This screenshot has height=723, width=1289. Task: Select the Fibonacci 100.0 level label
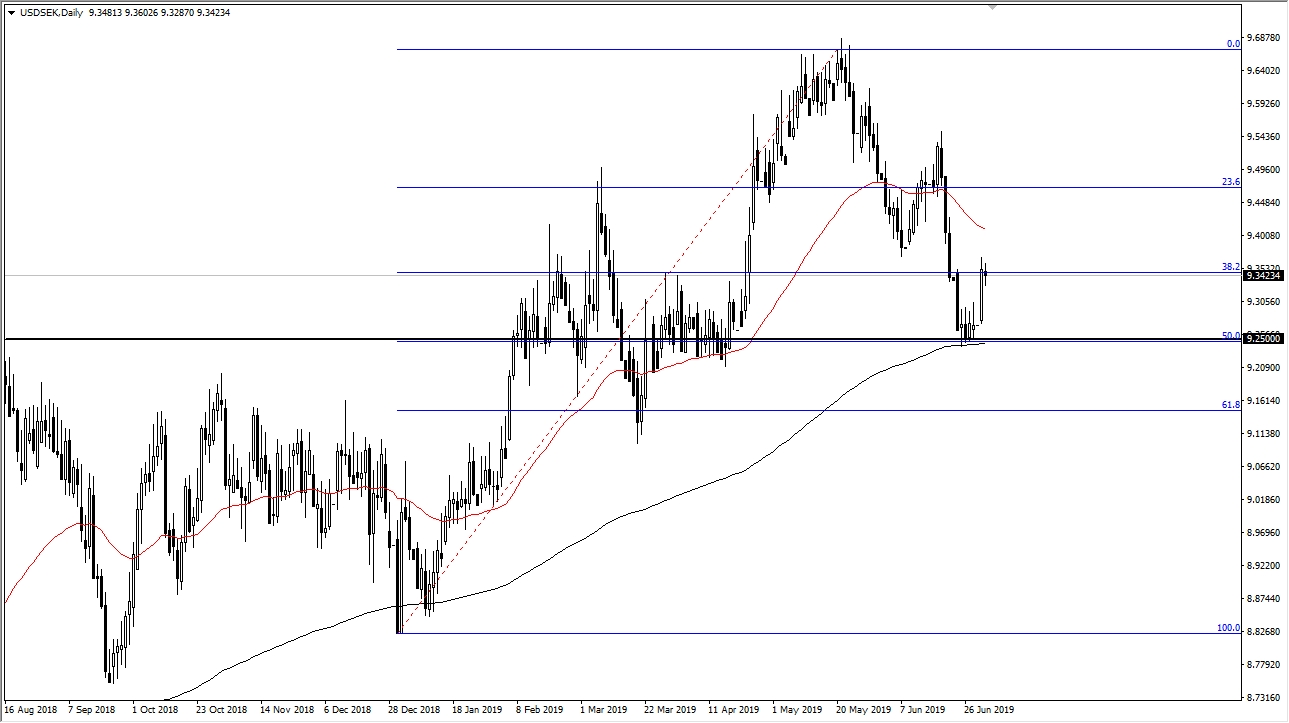point(1228,628)
